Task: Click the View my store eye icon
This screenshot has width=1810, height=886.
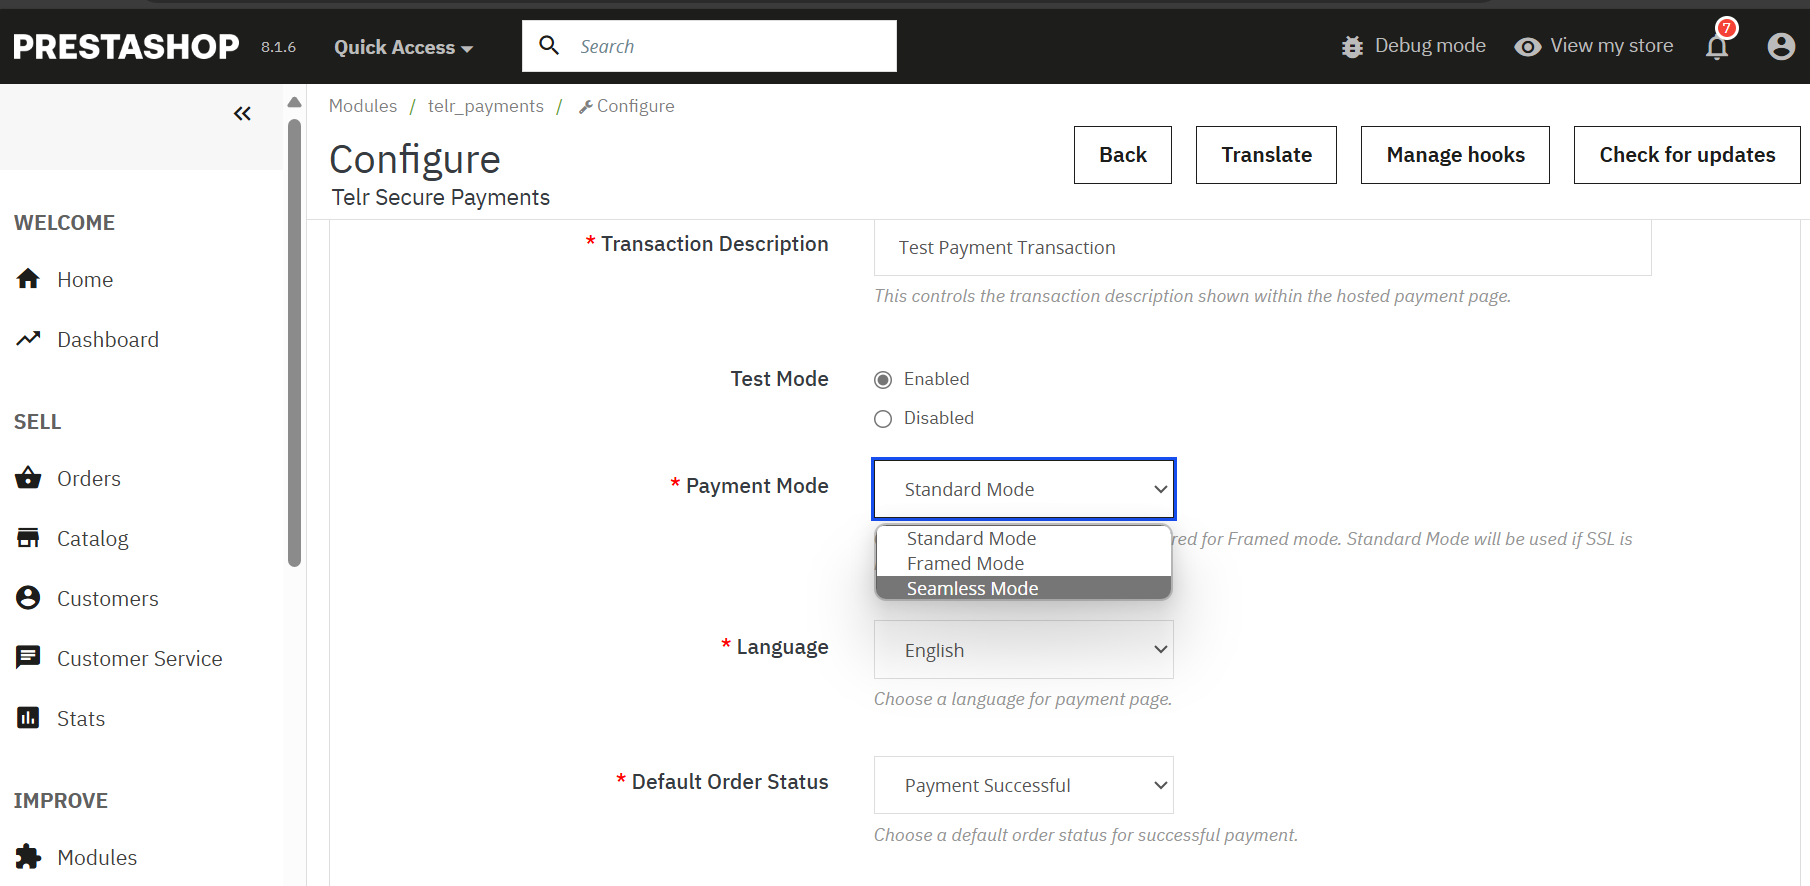Action: tap(1527, 47)
